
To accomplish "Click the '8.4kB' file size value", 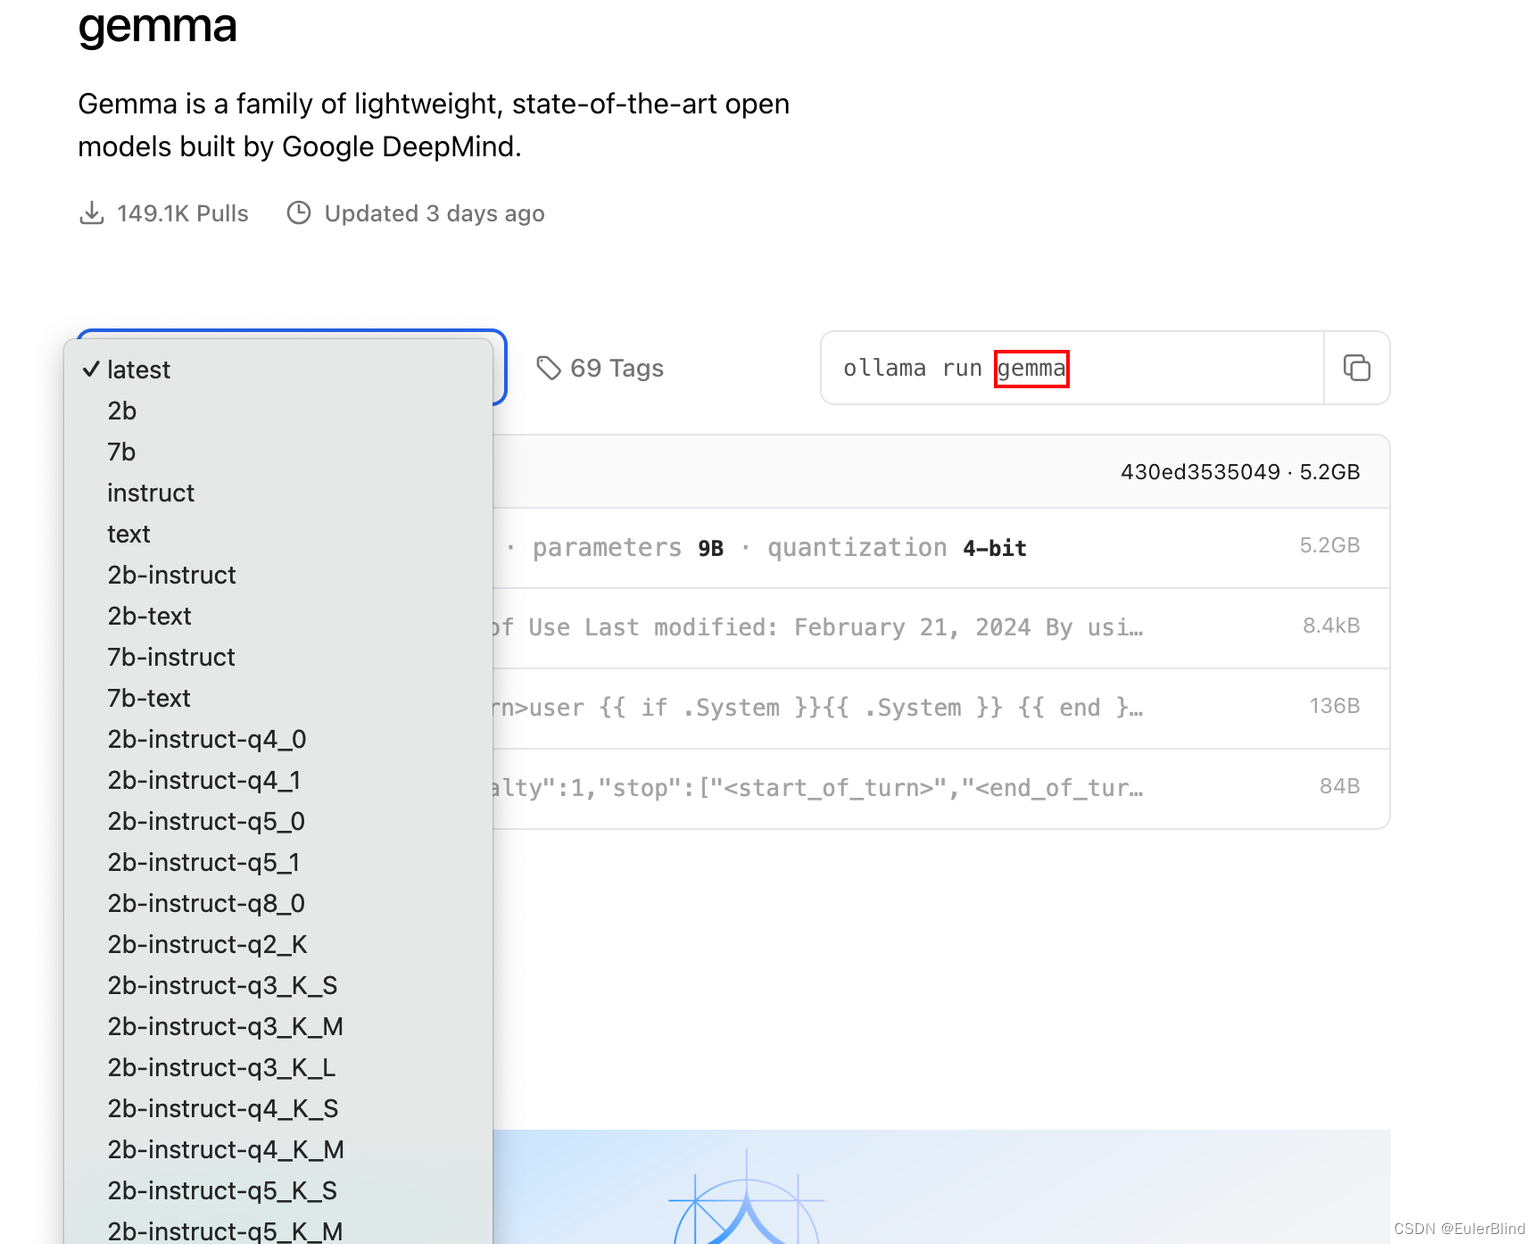I will pos(1330,625).
